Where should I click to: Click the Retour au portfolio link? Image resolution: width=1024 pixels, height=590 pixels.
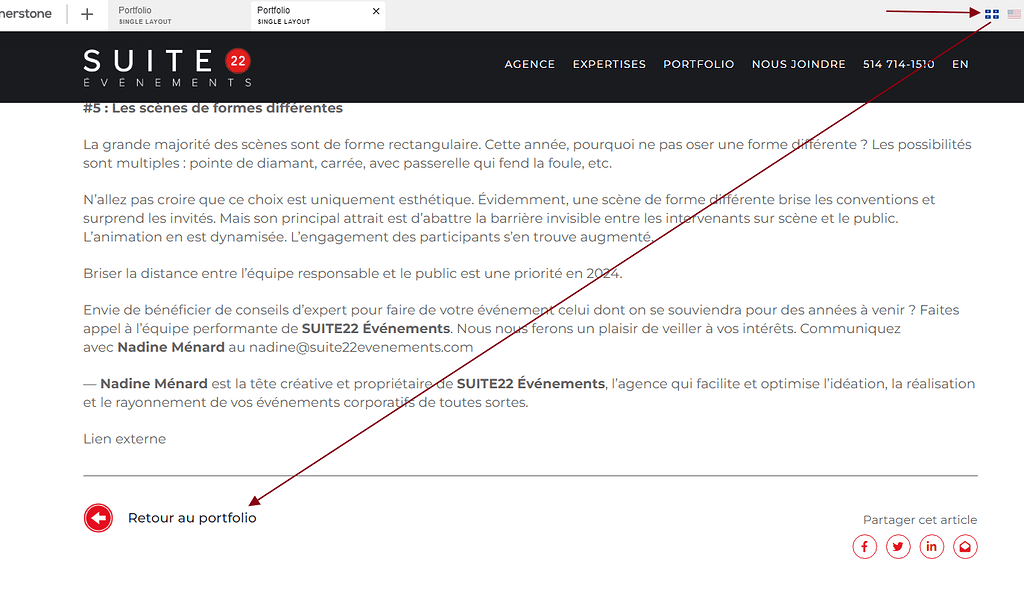192,517
